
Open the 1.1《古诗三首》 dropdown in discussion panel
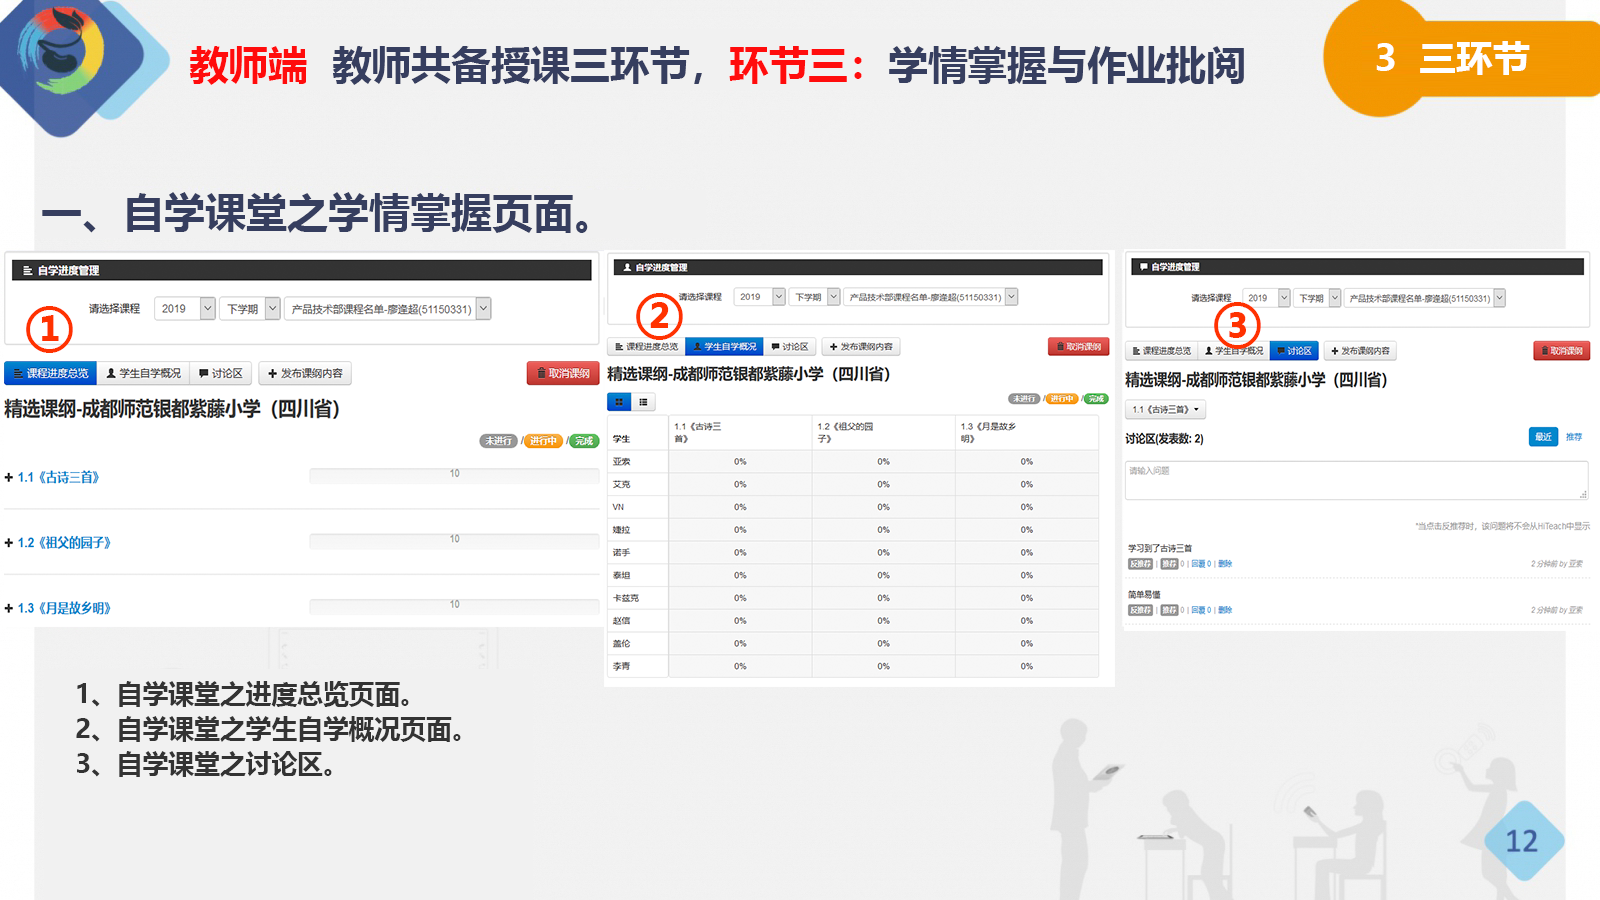(1165, 409)
